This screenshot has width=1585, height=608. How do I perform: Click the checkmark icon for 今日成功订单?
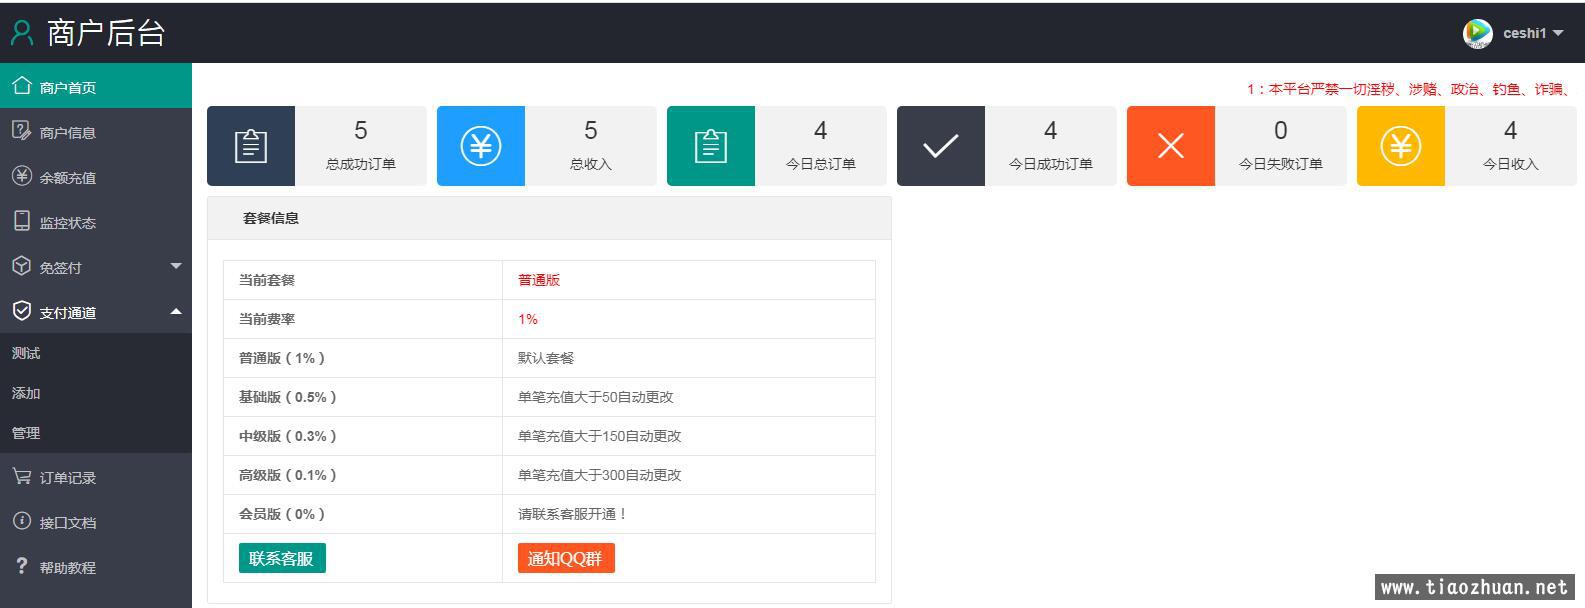click(940, 146)
